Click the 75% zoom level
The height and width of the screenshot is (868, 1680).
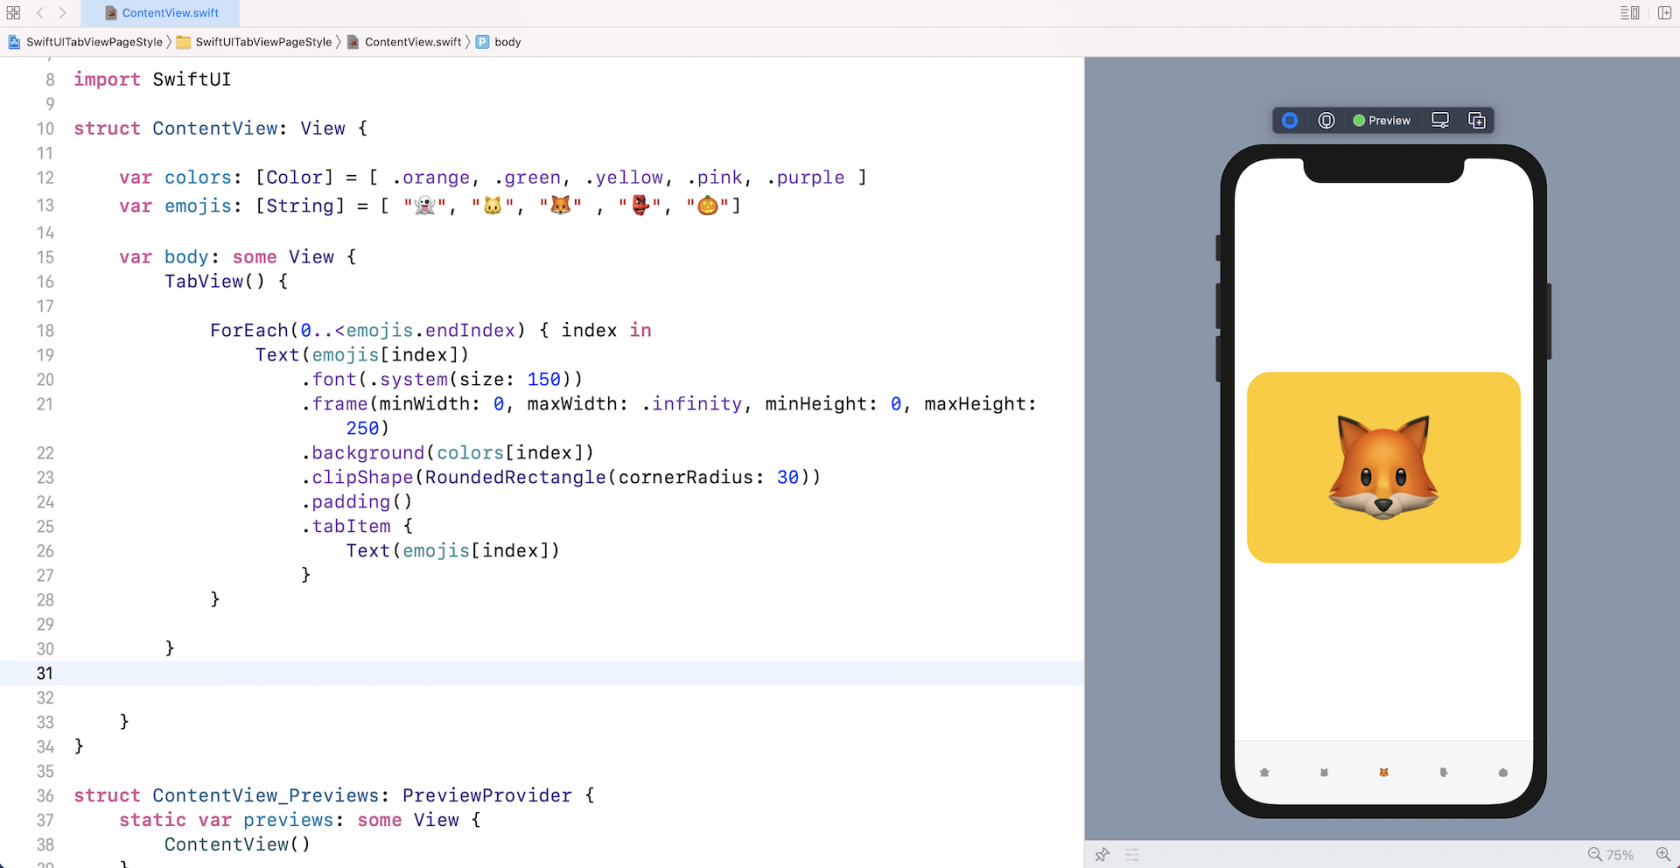(1620, 855)
